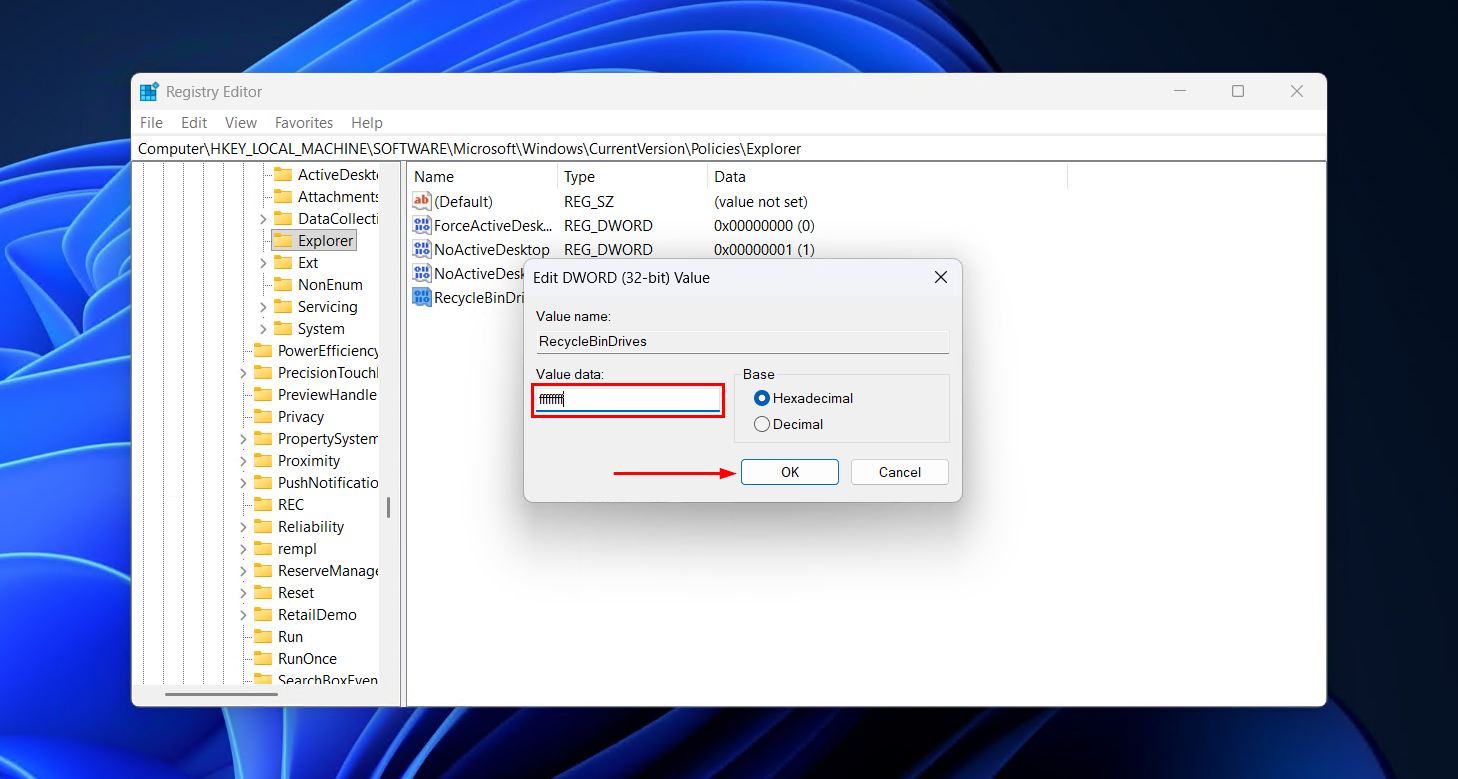This screenshot has height=779, width=1458.
Task: Select the PropertySystem tree item label
Action: click(328, 439)
